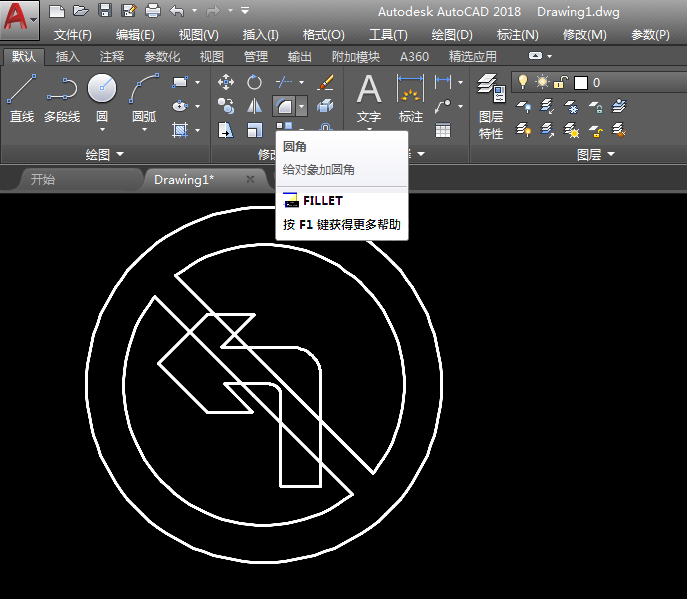Image resolution: width=687 pixels, height=599 pixels.
Task: Toggle the layer freeze sun icon
Action: pyautogui.click(x=542, y=82)
